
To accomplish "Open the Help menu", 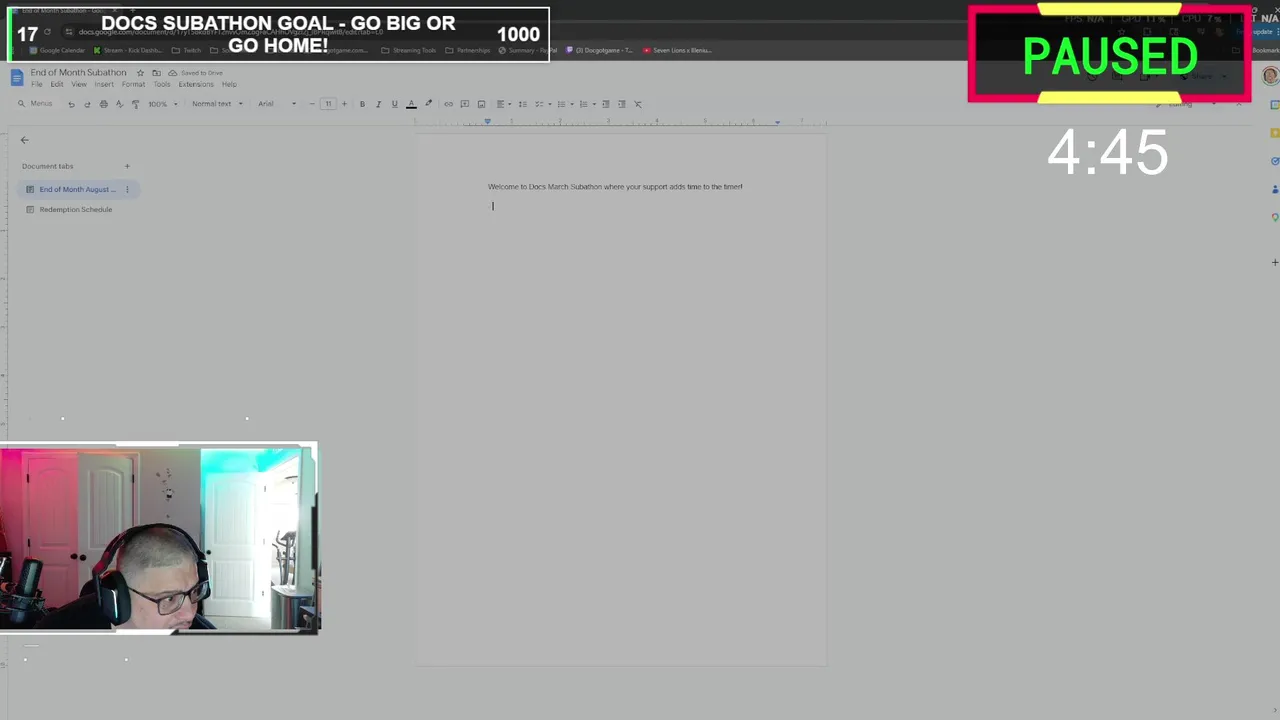I will pos(229,84).
